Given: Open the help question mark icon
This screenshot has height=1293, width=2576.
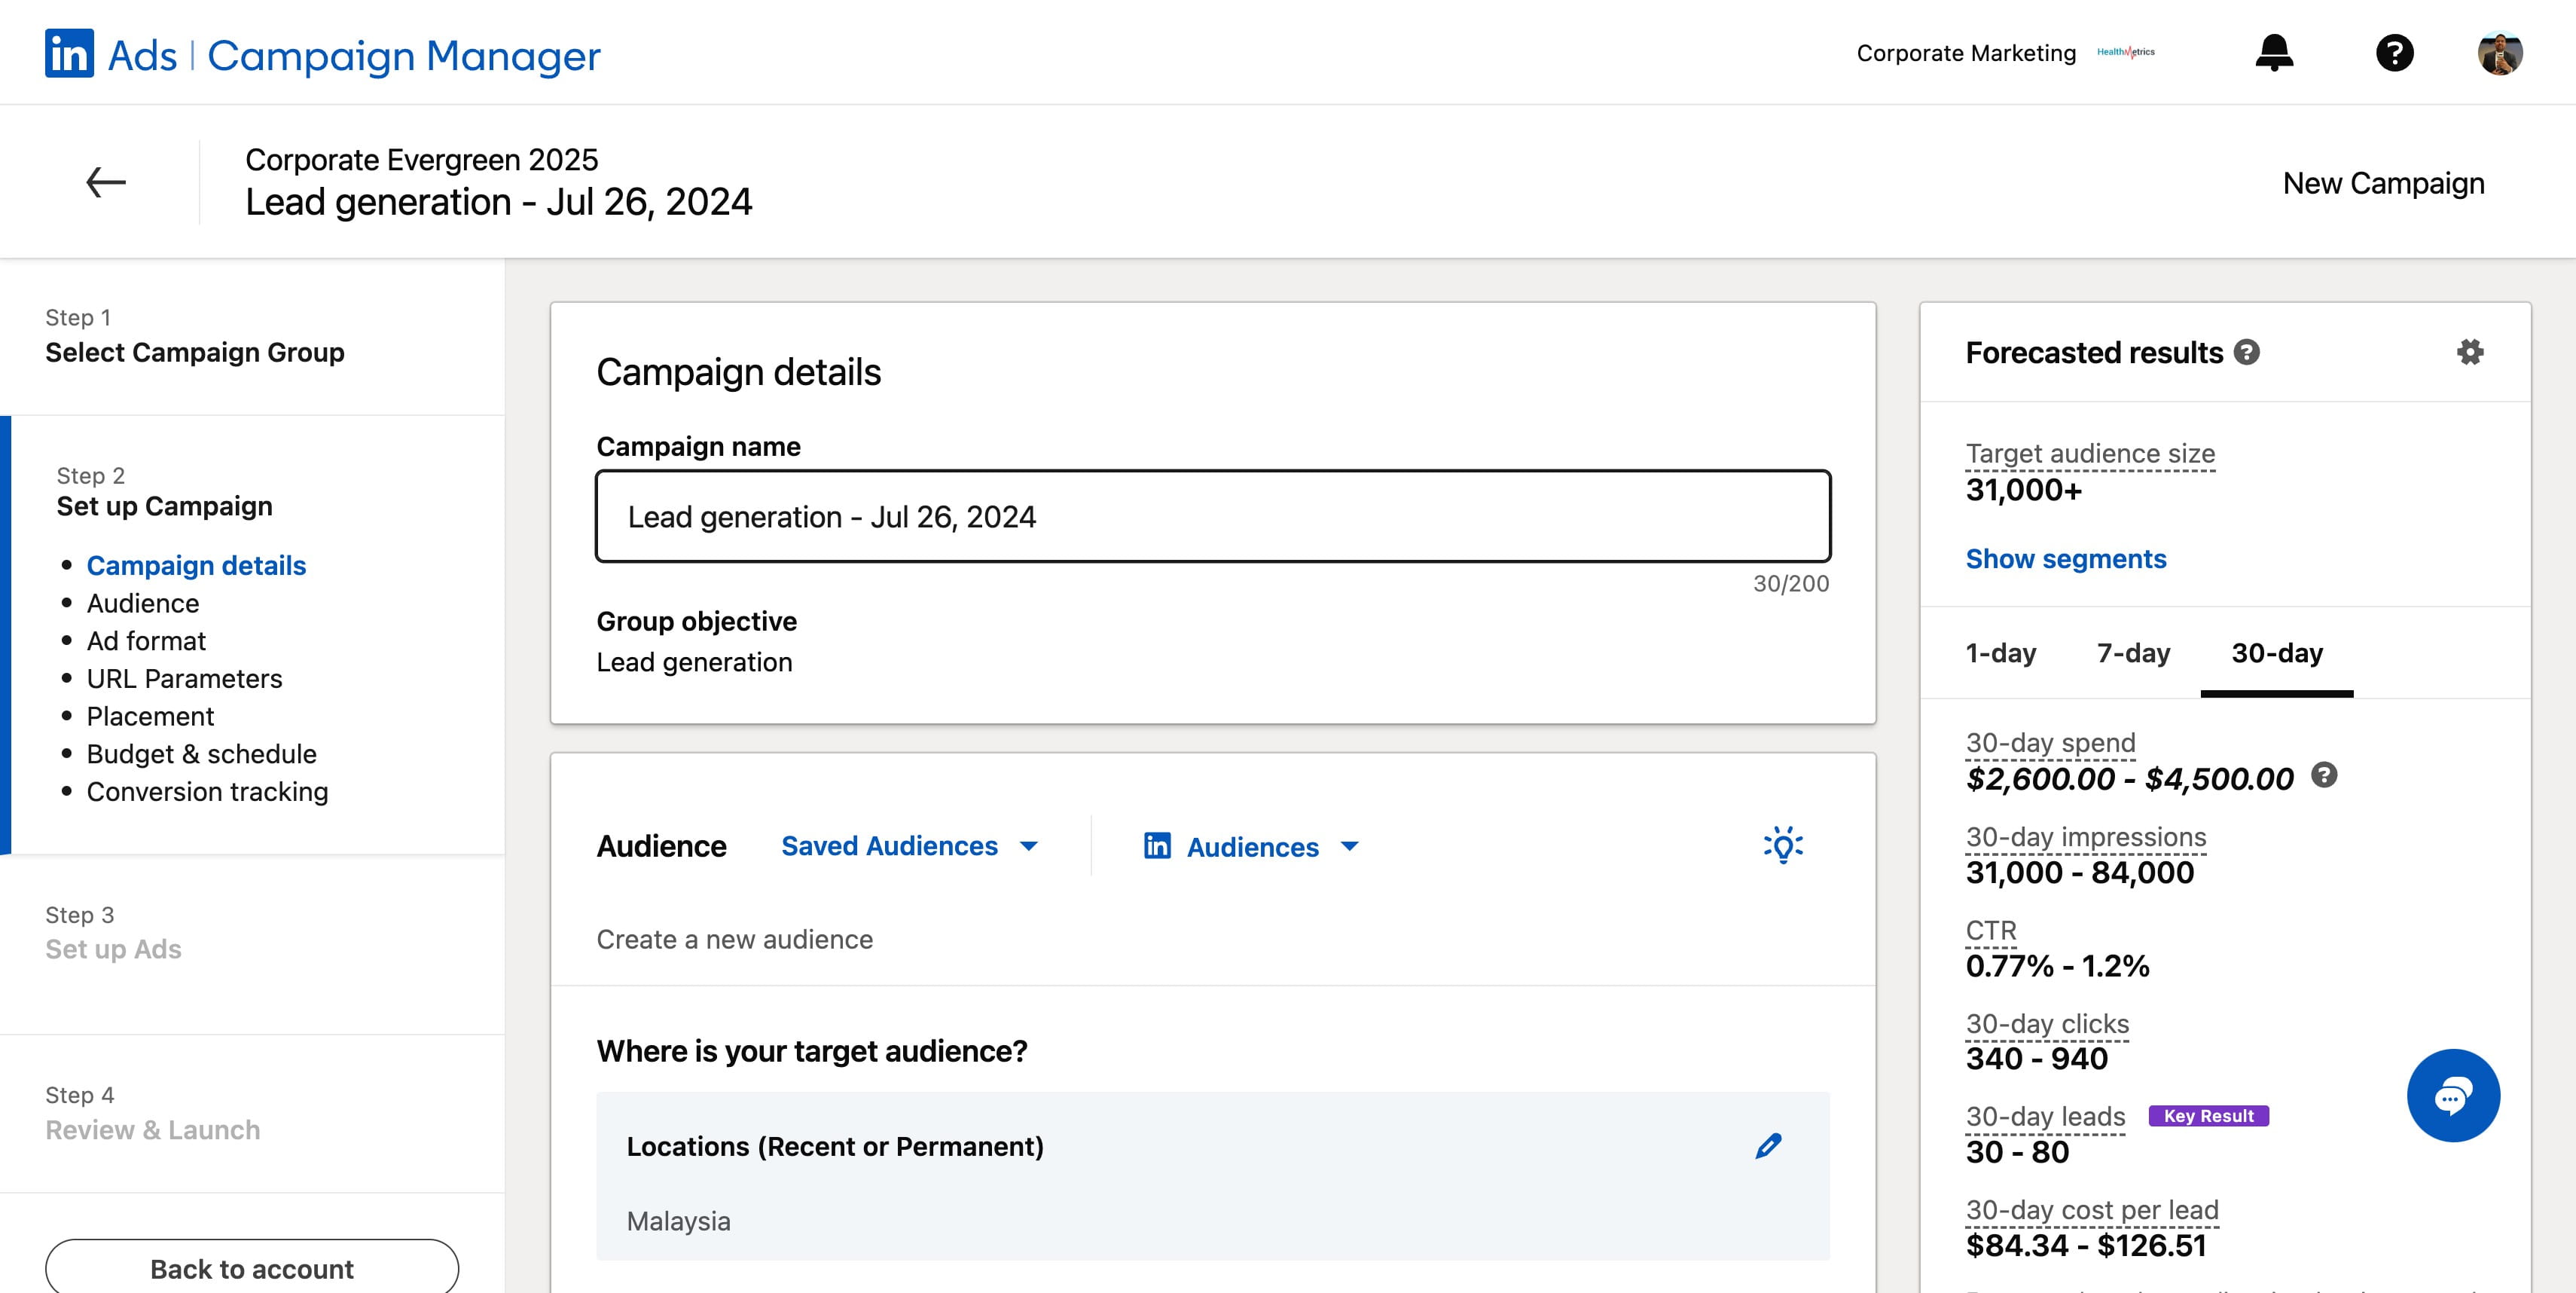Looking at the screenshot, I should [x=2394, y=53].
